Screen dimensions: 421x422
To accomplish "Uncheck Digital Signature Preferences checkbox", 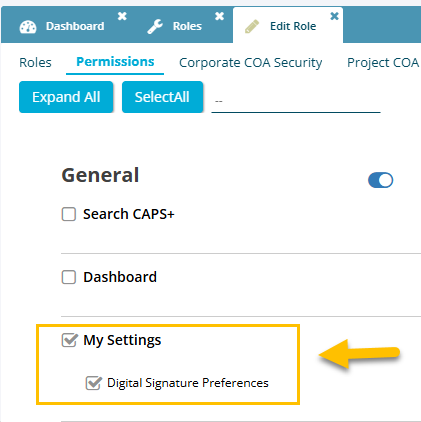I will 93,383.
